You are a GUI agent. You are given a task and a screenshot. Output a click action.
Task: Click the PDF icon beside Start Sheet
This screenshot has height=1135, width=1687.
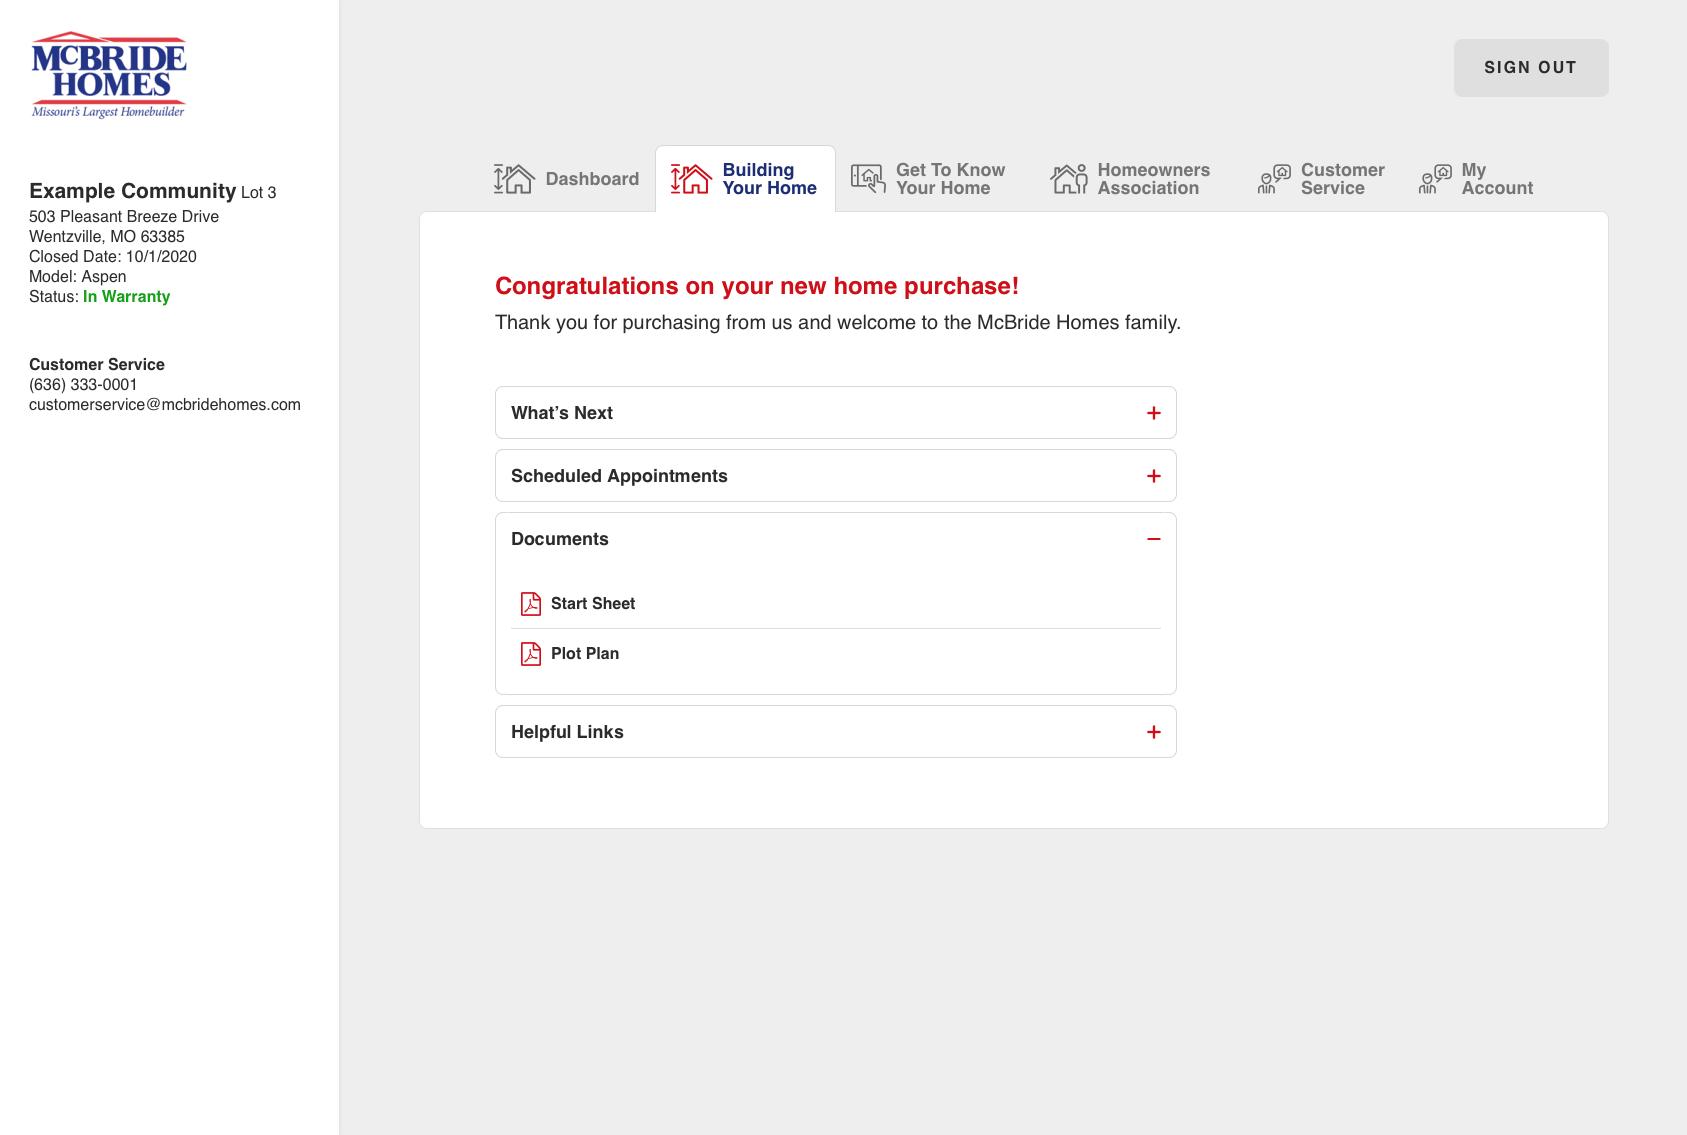coord(531,604)
